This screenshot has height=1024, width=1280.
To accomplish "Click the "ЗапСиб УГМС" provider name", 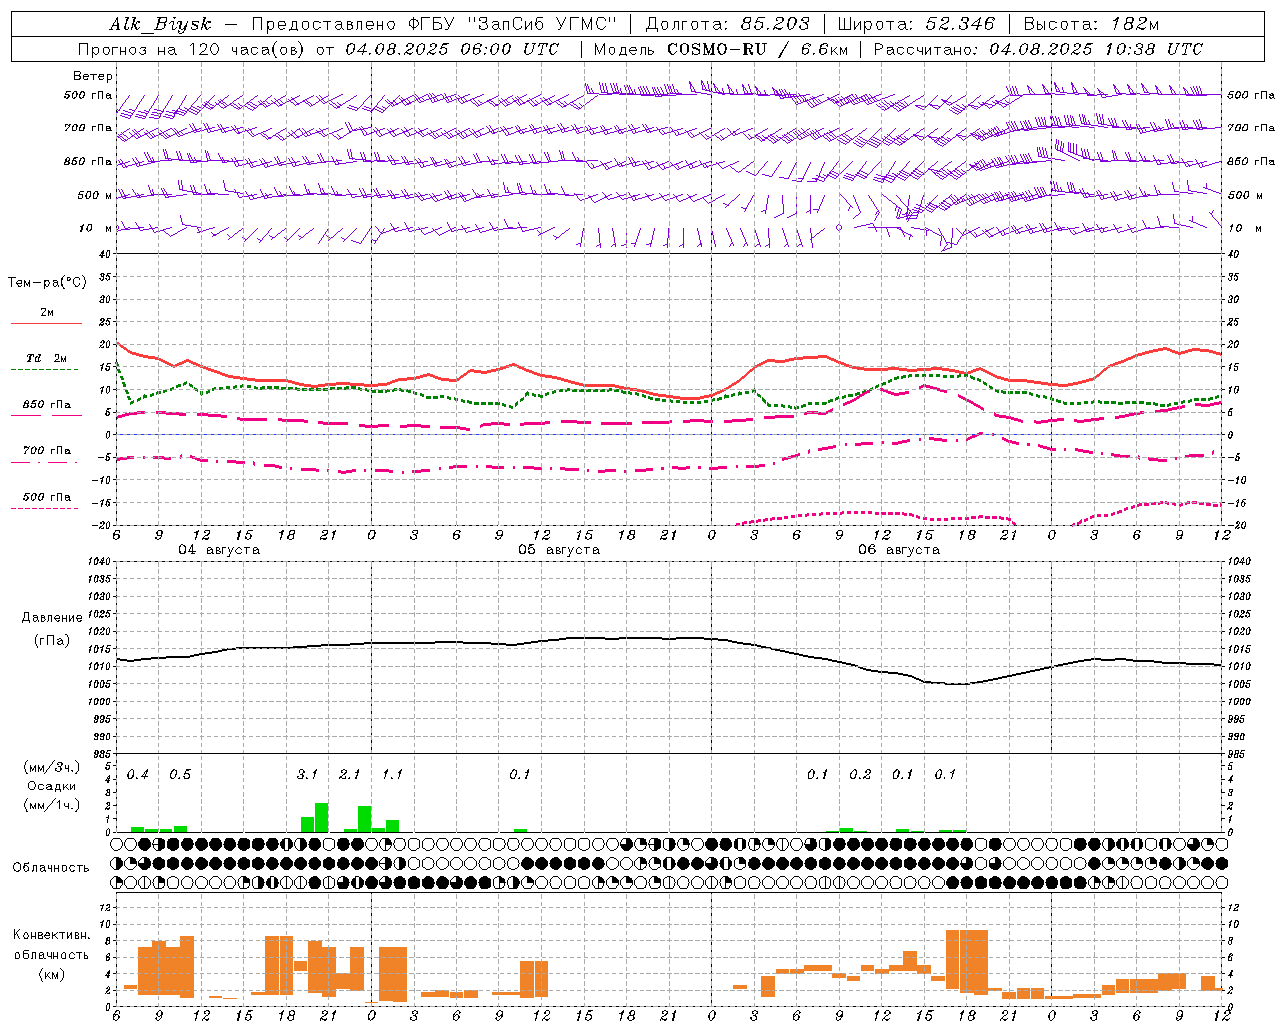I will (543, 24).
